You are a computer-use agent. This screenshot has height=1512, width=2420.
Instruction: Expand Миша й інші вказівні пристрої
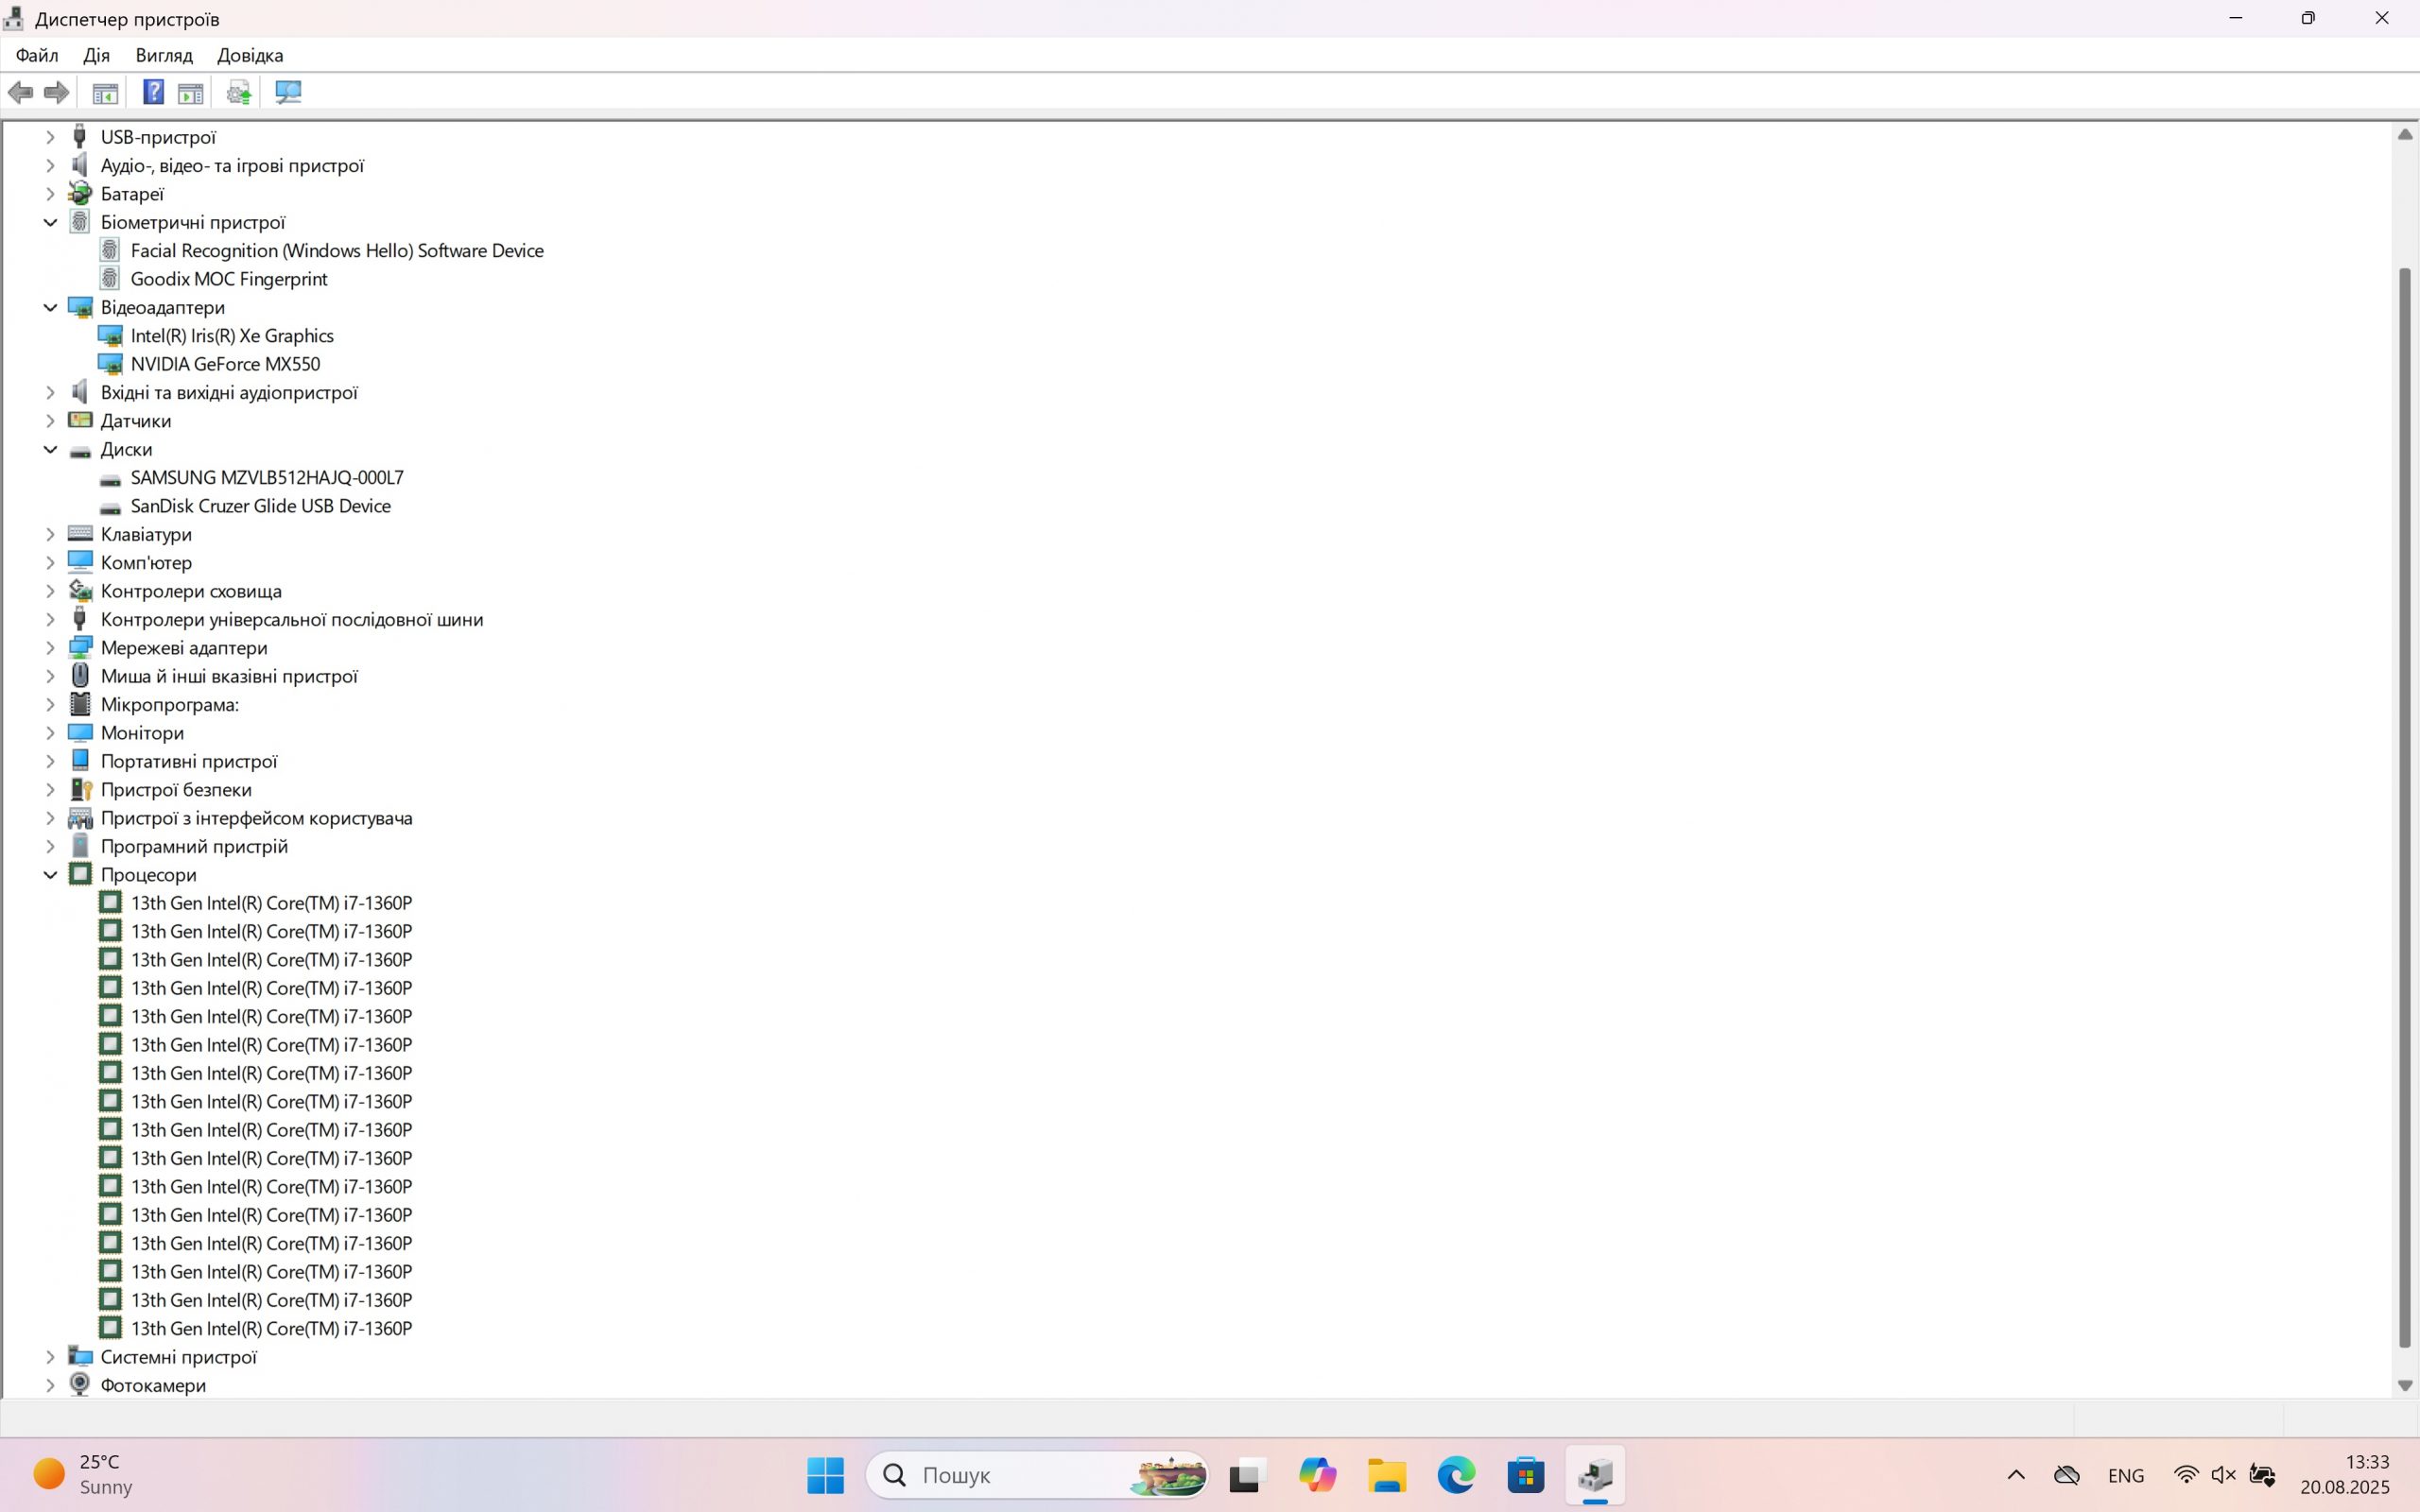tap(50, 676)
